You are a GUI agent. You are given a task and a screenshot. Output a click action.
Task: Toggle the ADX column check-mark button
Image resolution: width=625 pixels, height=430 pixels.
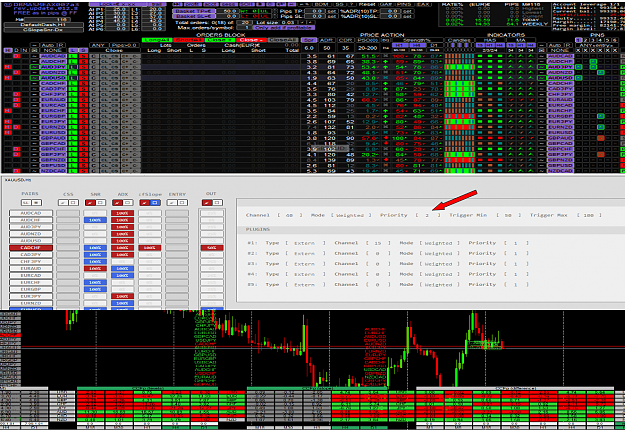click(x=118, y=203)
